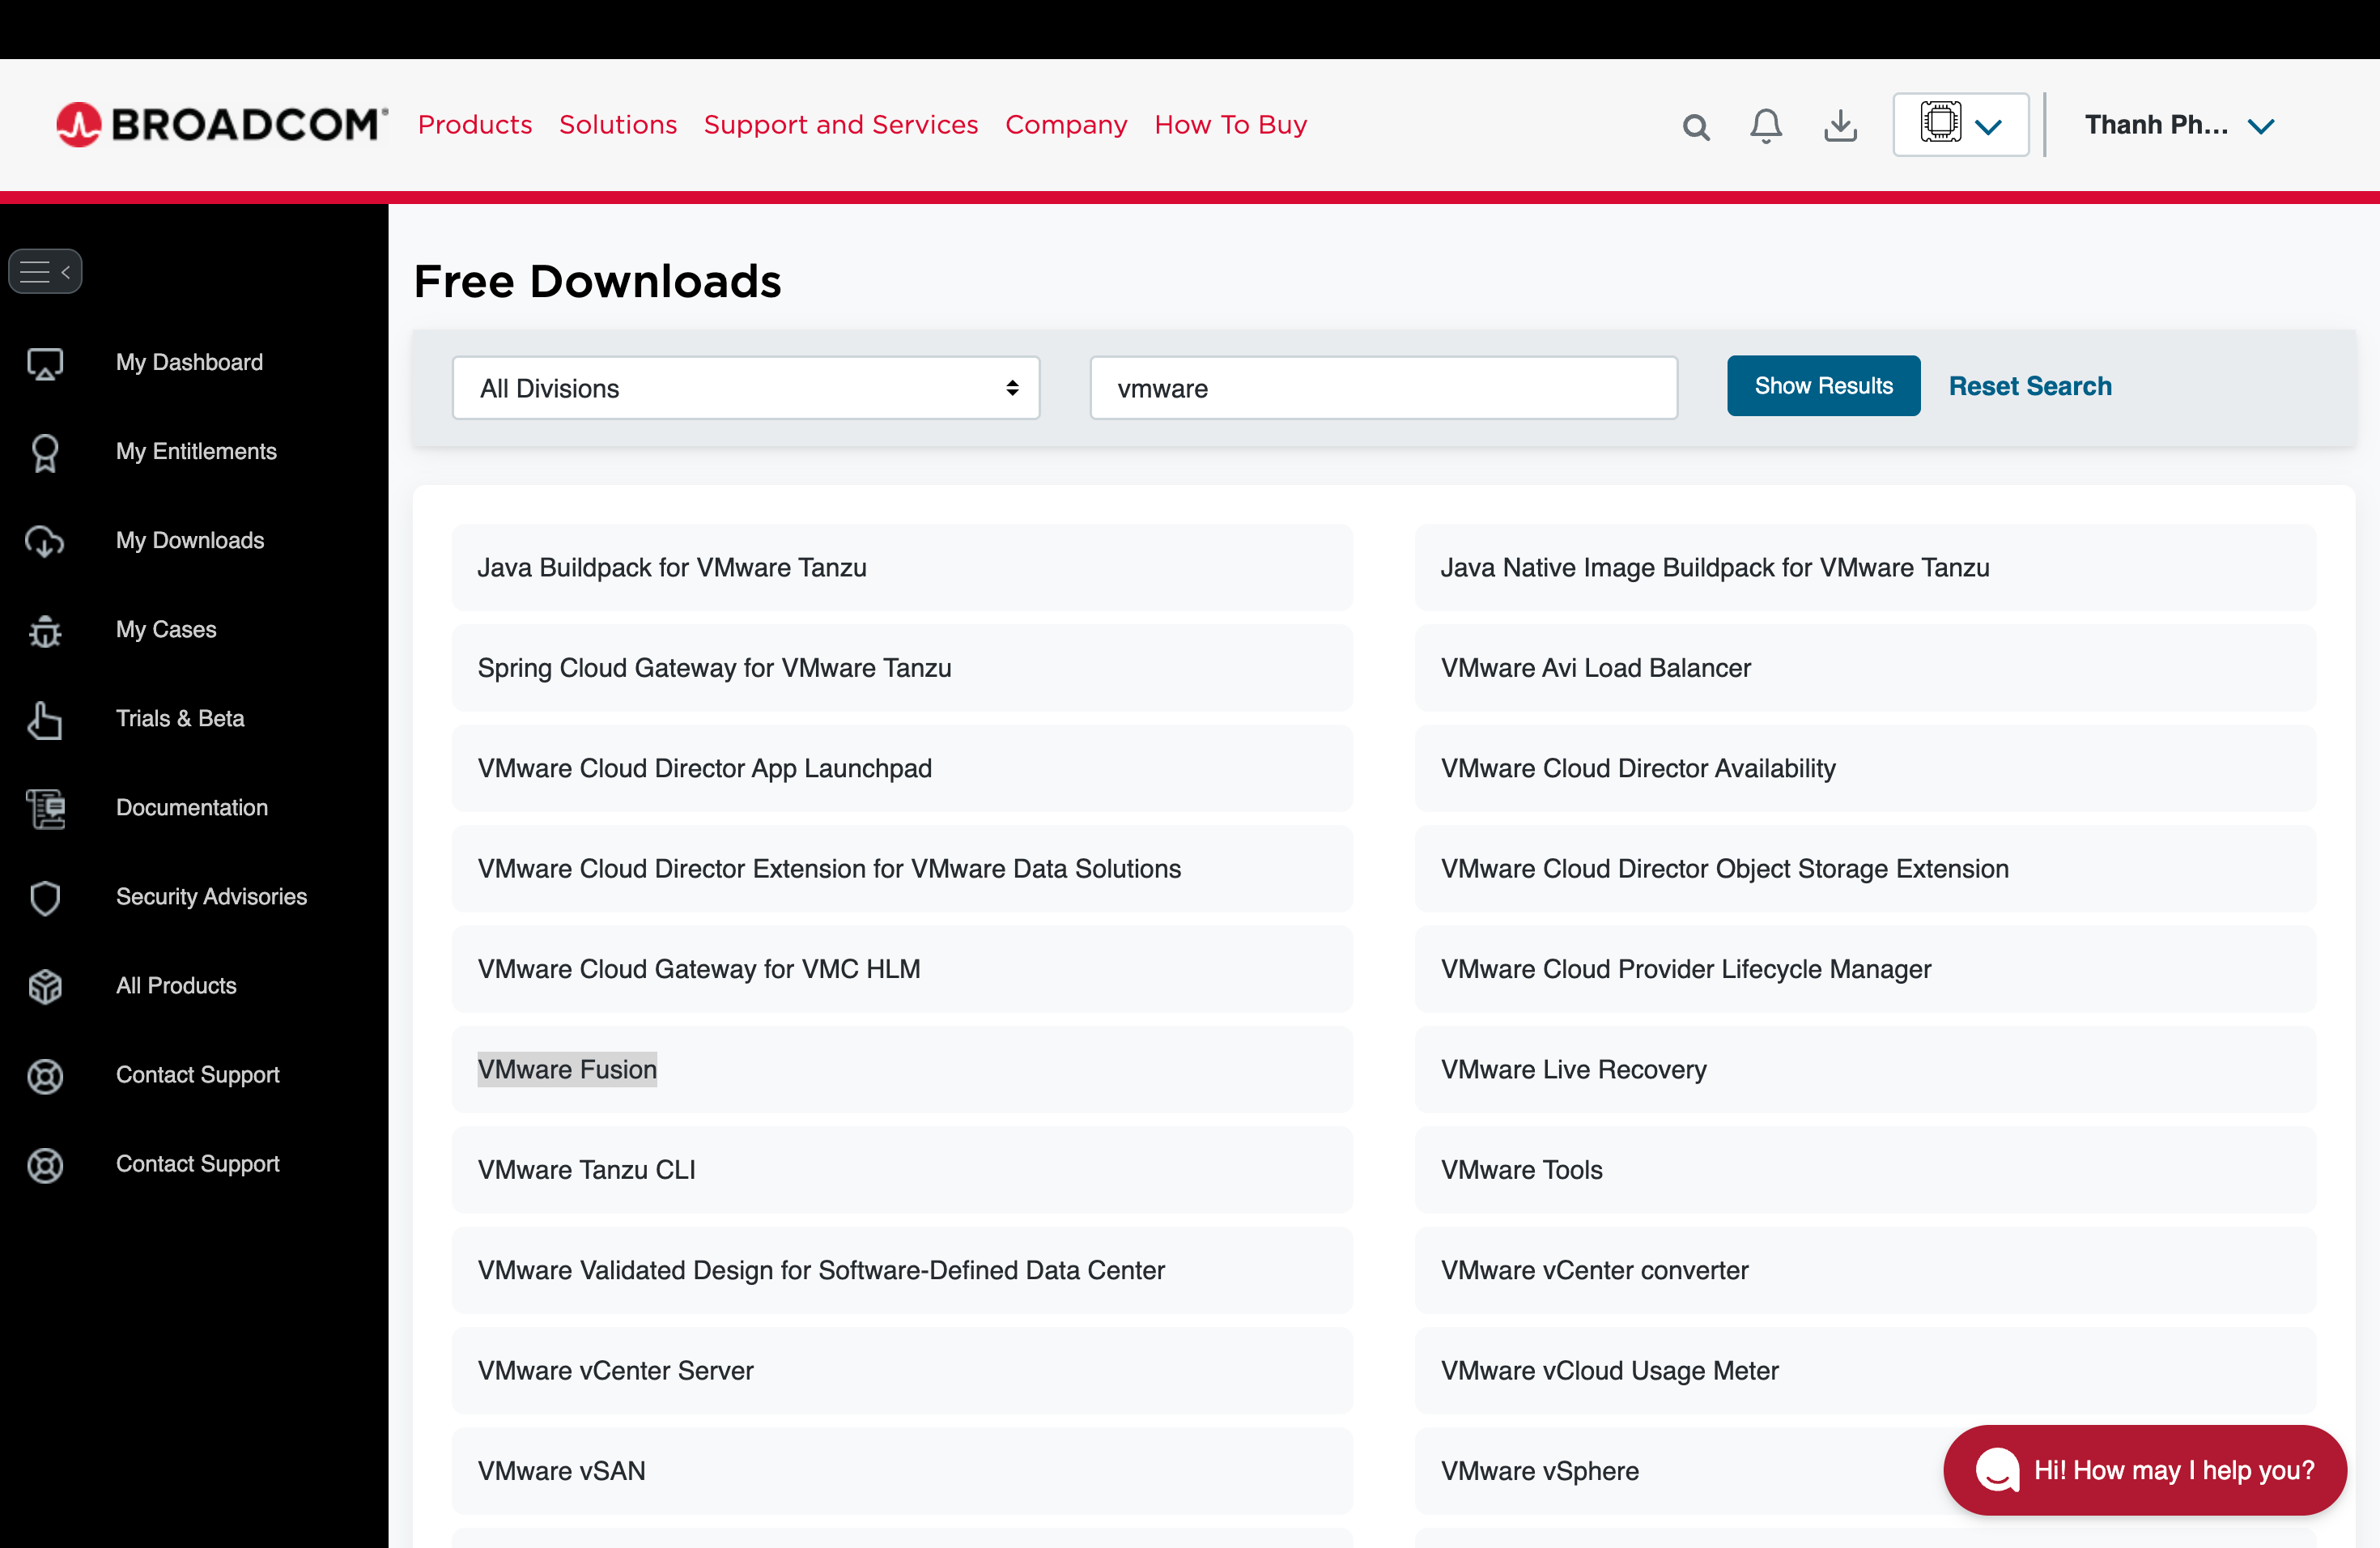Go to My Cases in sidebar
Image resolution: width=2380 pixels, height=1548 pixels.
166,629
